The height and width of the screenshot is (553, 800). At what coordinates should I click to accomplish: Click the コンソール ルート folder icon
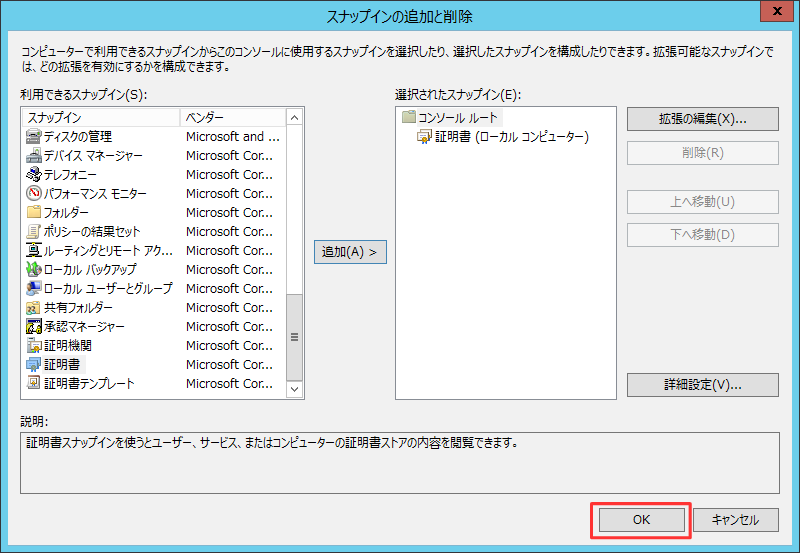409,117
